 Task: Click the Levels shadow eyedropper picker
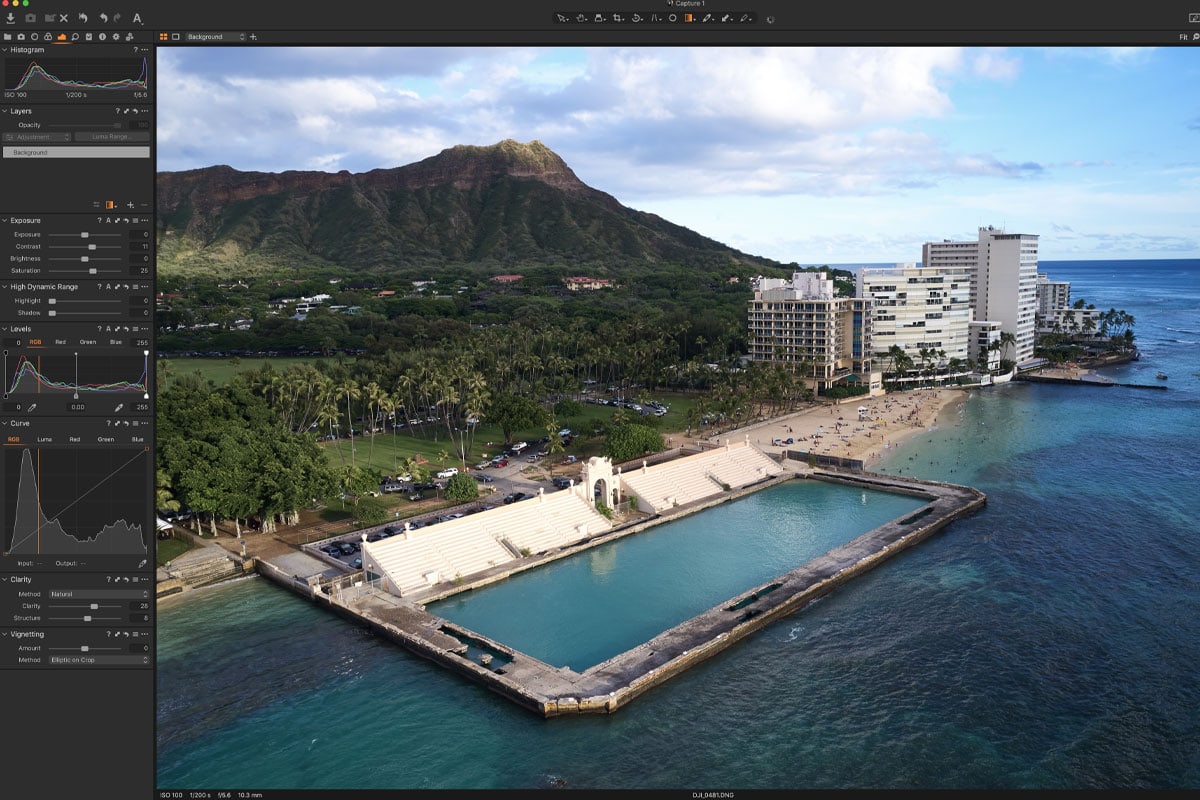click(31, 407)
